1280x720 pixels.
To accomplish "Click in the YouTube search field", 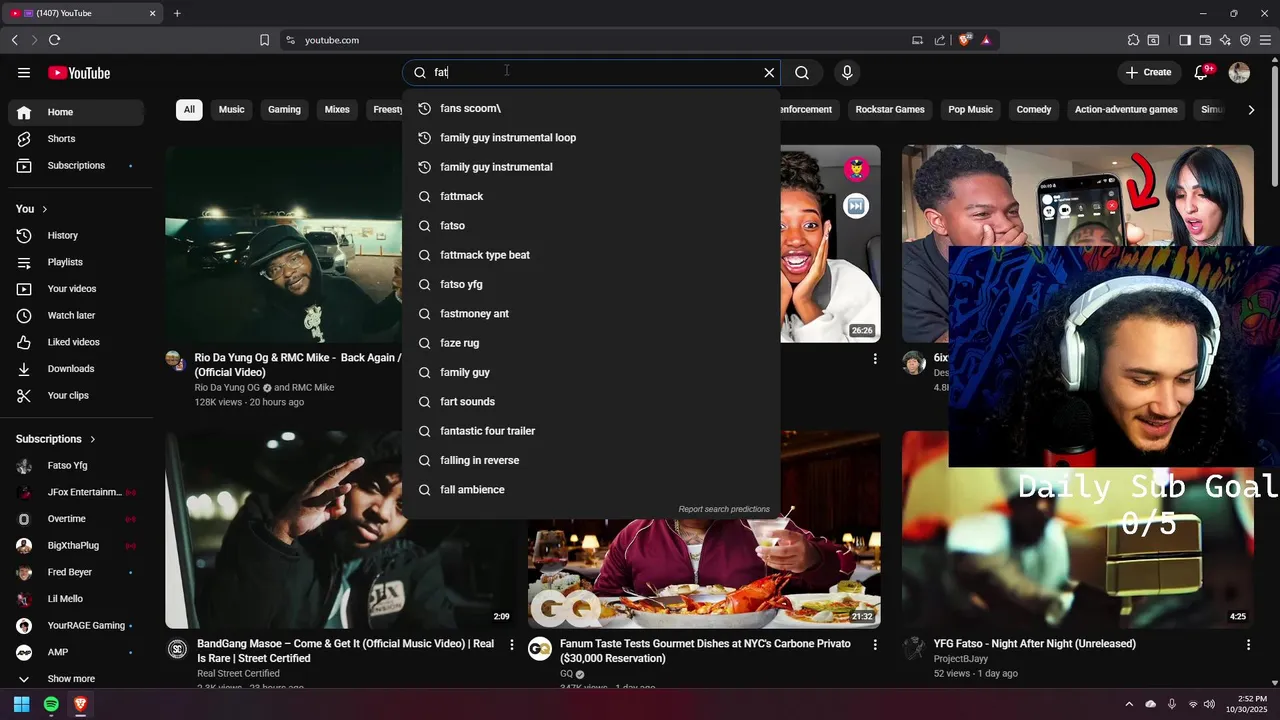I will click(x=592, y=72).
